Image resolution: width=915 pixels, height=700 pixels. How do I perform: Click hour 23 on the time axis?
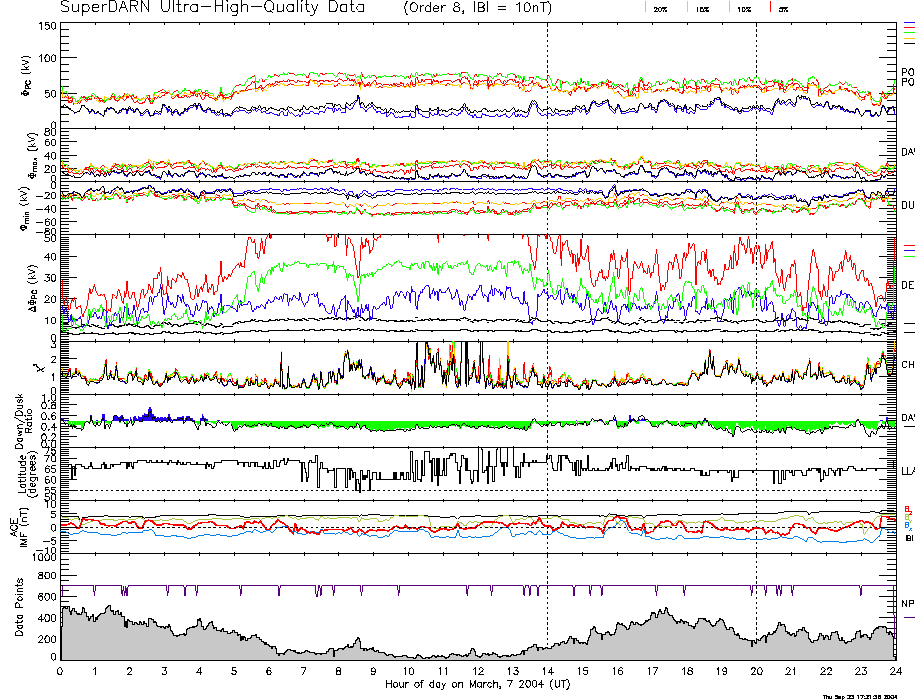point(861,671)
